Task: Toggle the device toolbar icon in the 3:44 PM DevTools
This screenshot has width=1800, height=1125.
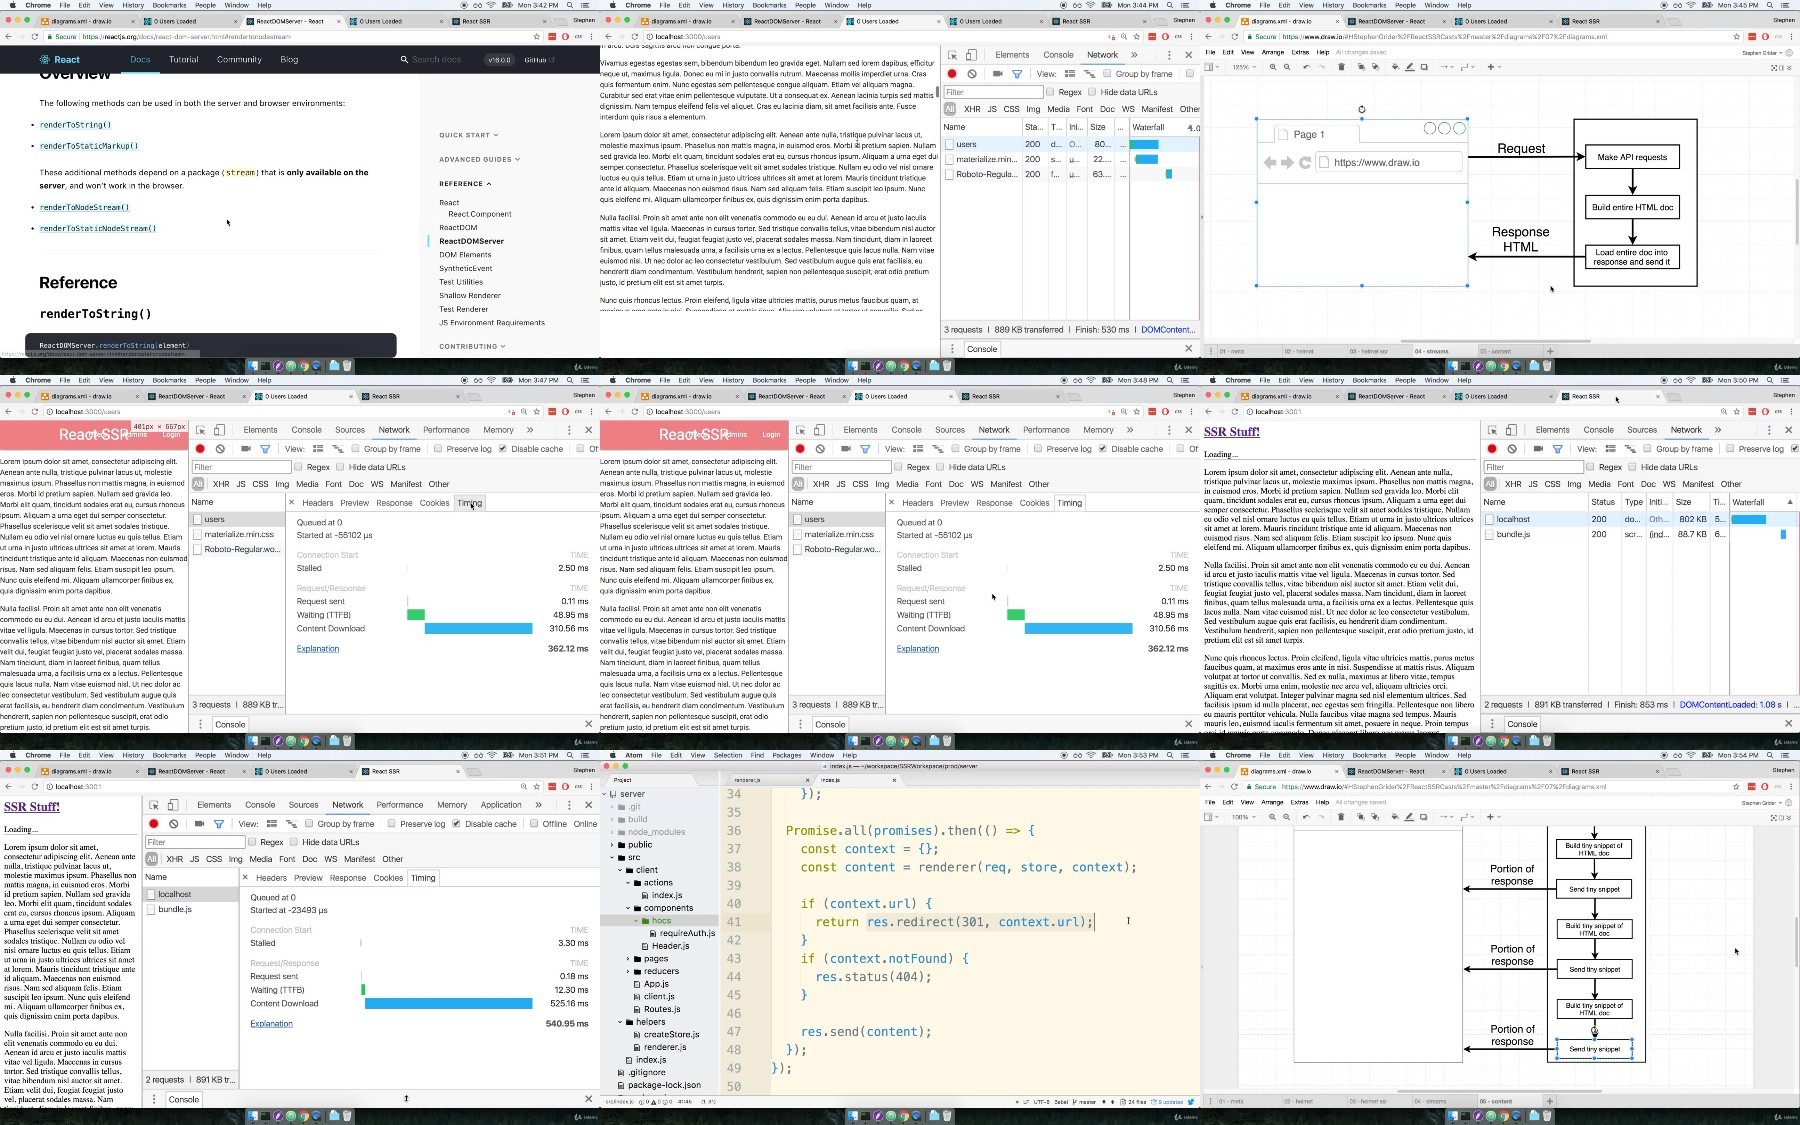Action: coord(970,55)
